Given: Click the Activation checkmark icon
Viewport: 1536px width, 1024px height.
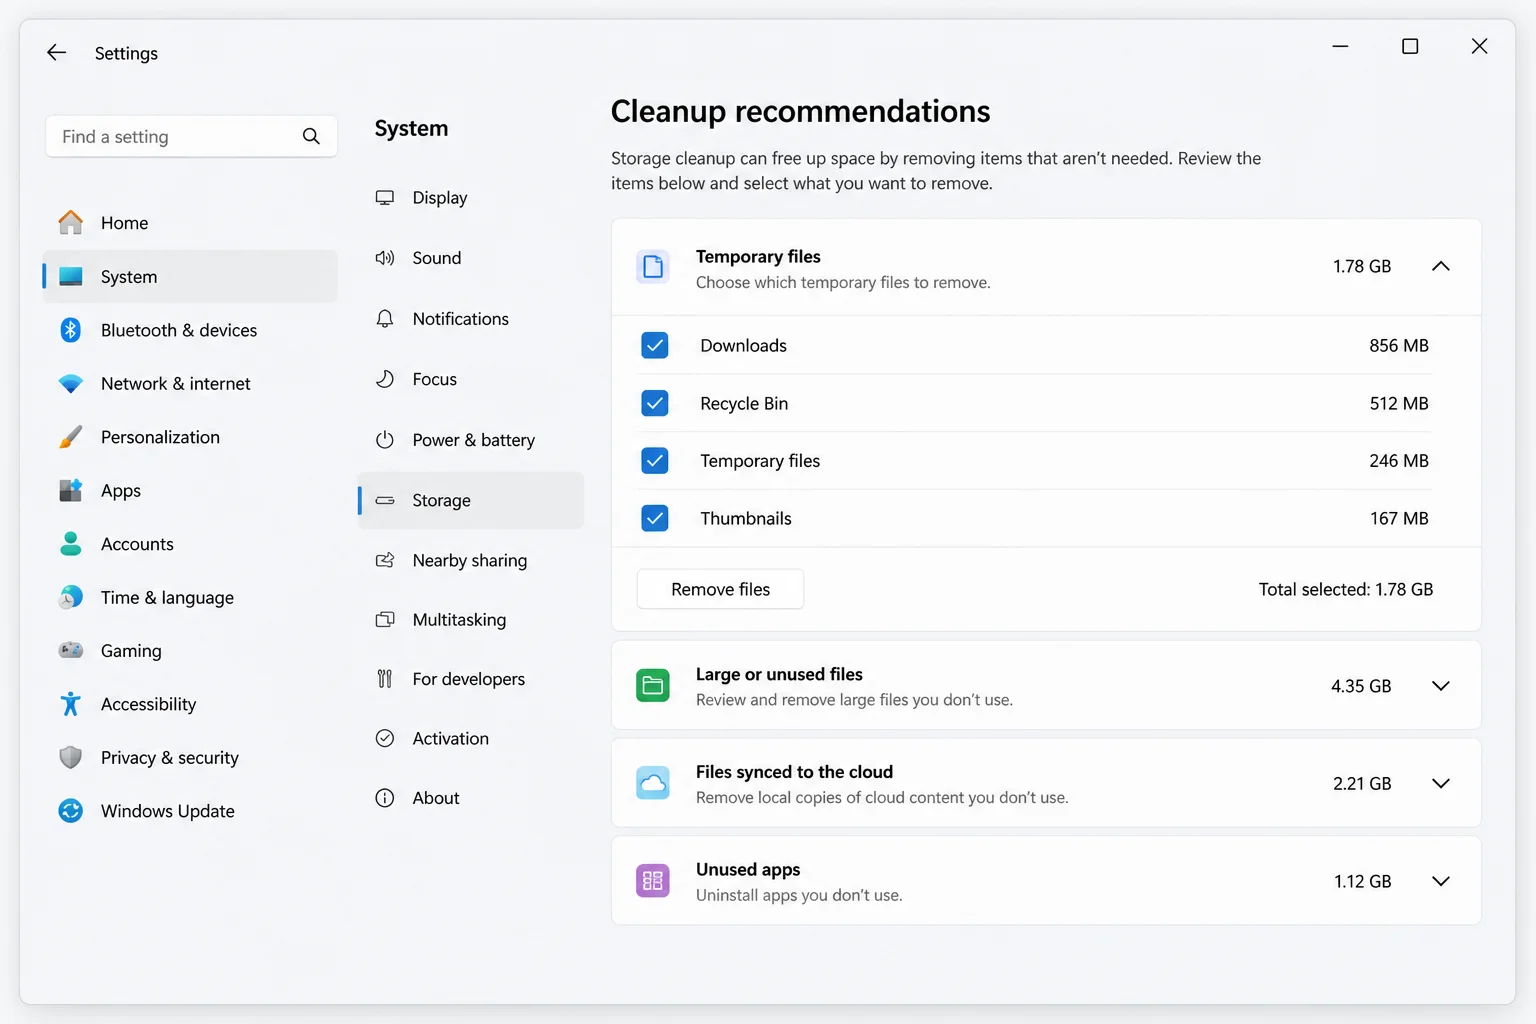Looking at the screenshot, I should (385, 738).
